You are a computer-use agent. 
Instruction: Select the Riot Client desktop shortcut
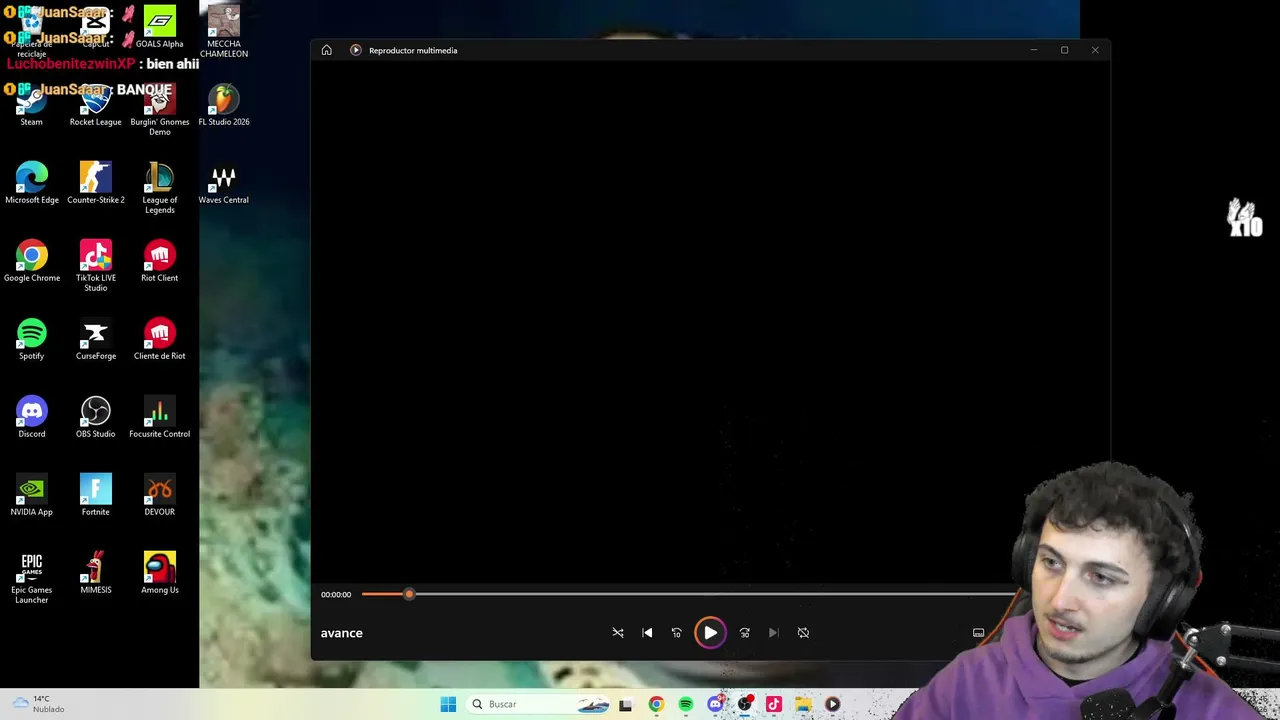coord(160,261)
